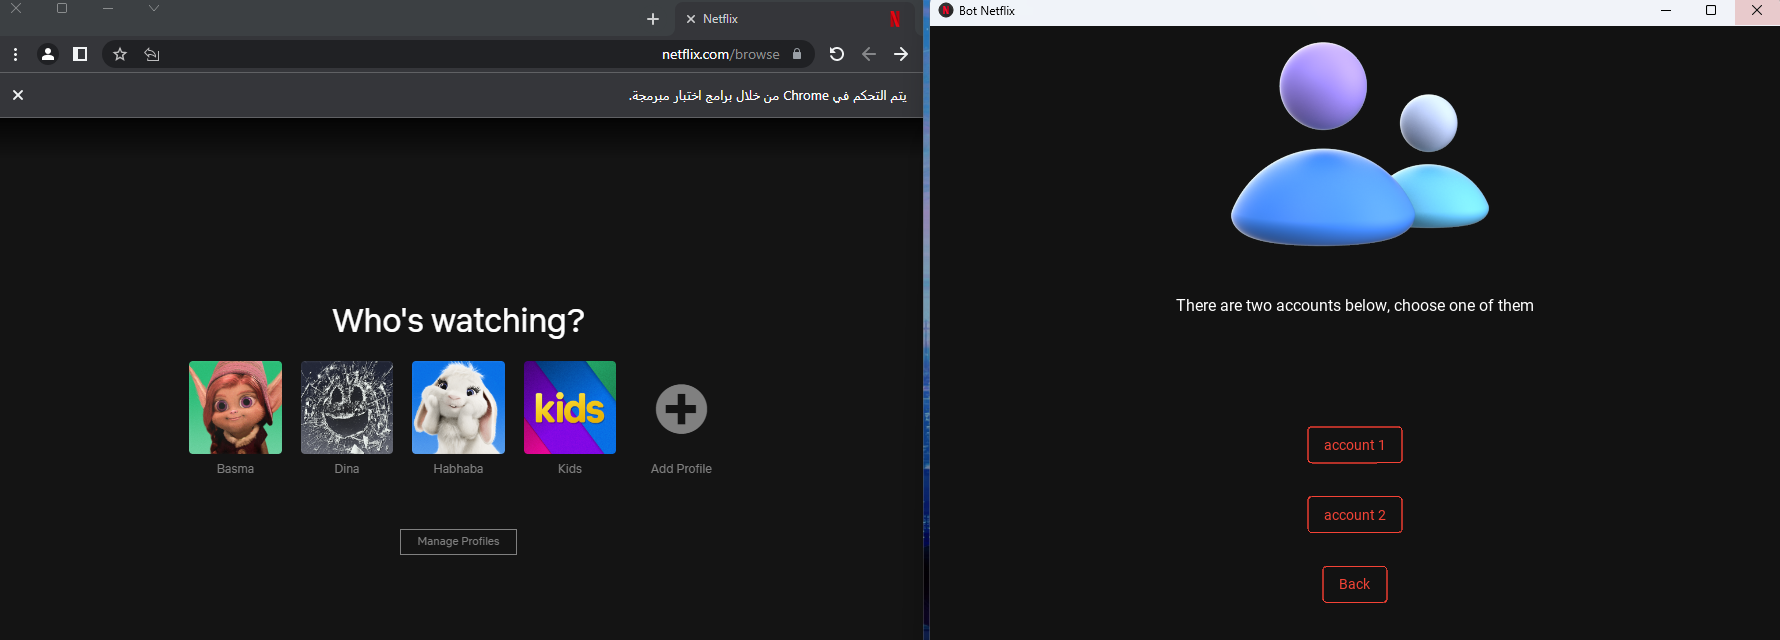Click the Habhaba profile name
Image resolution: width=1780 pixels, height=640 pixels.
click(458, 469)
